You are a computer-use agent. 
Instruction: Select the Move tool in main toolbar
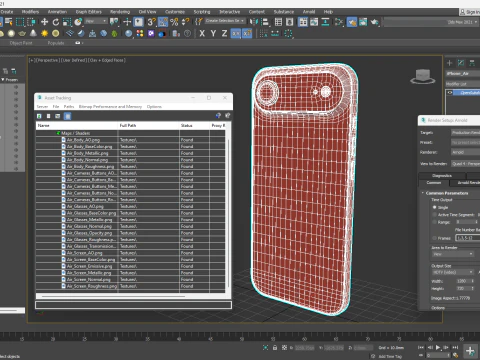click(44, 22)
